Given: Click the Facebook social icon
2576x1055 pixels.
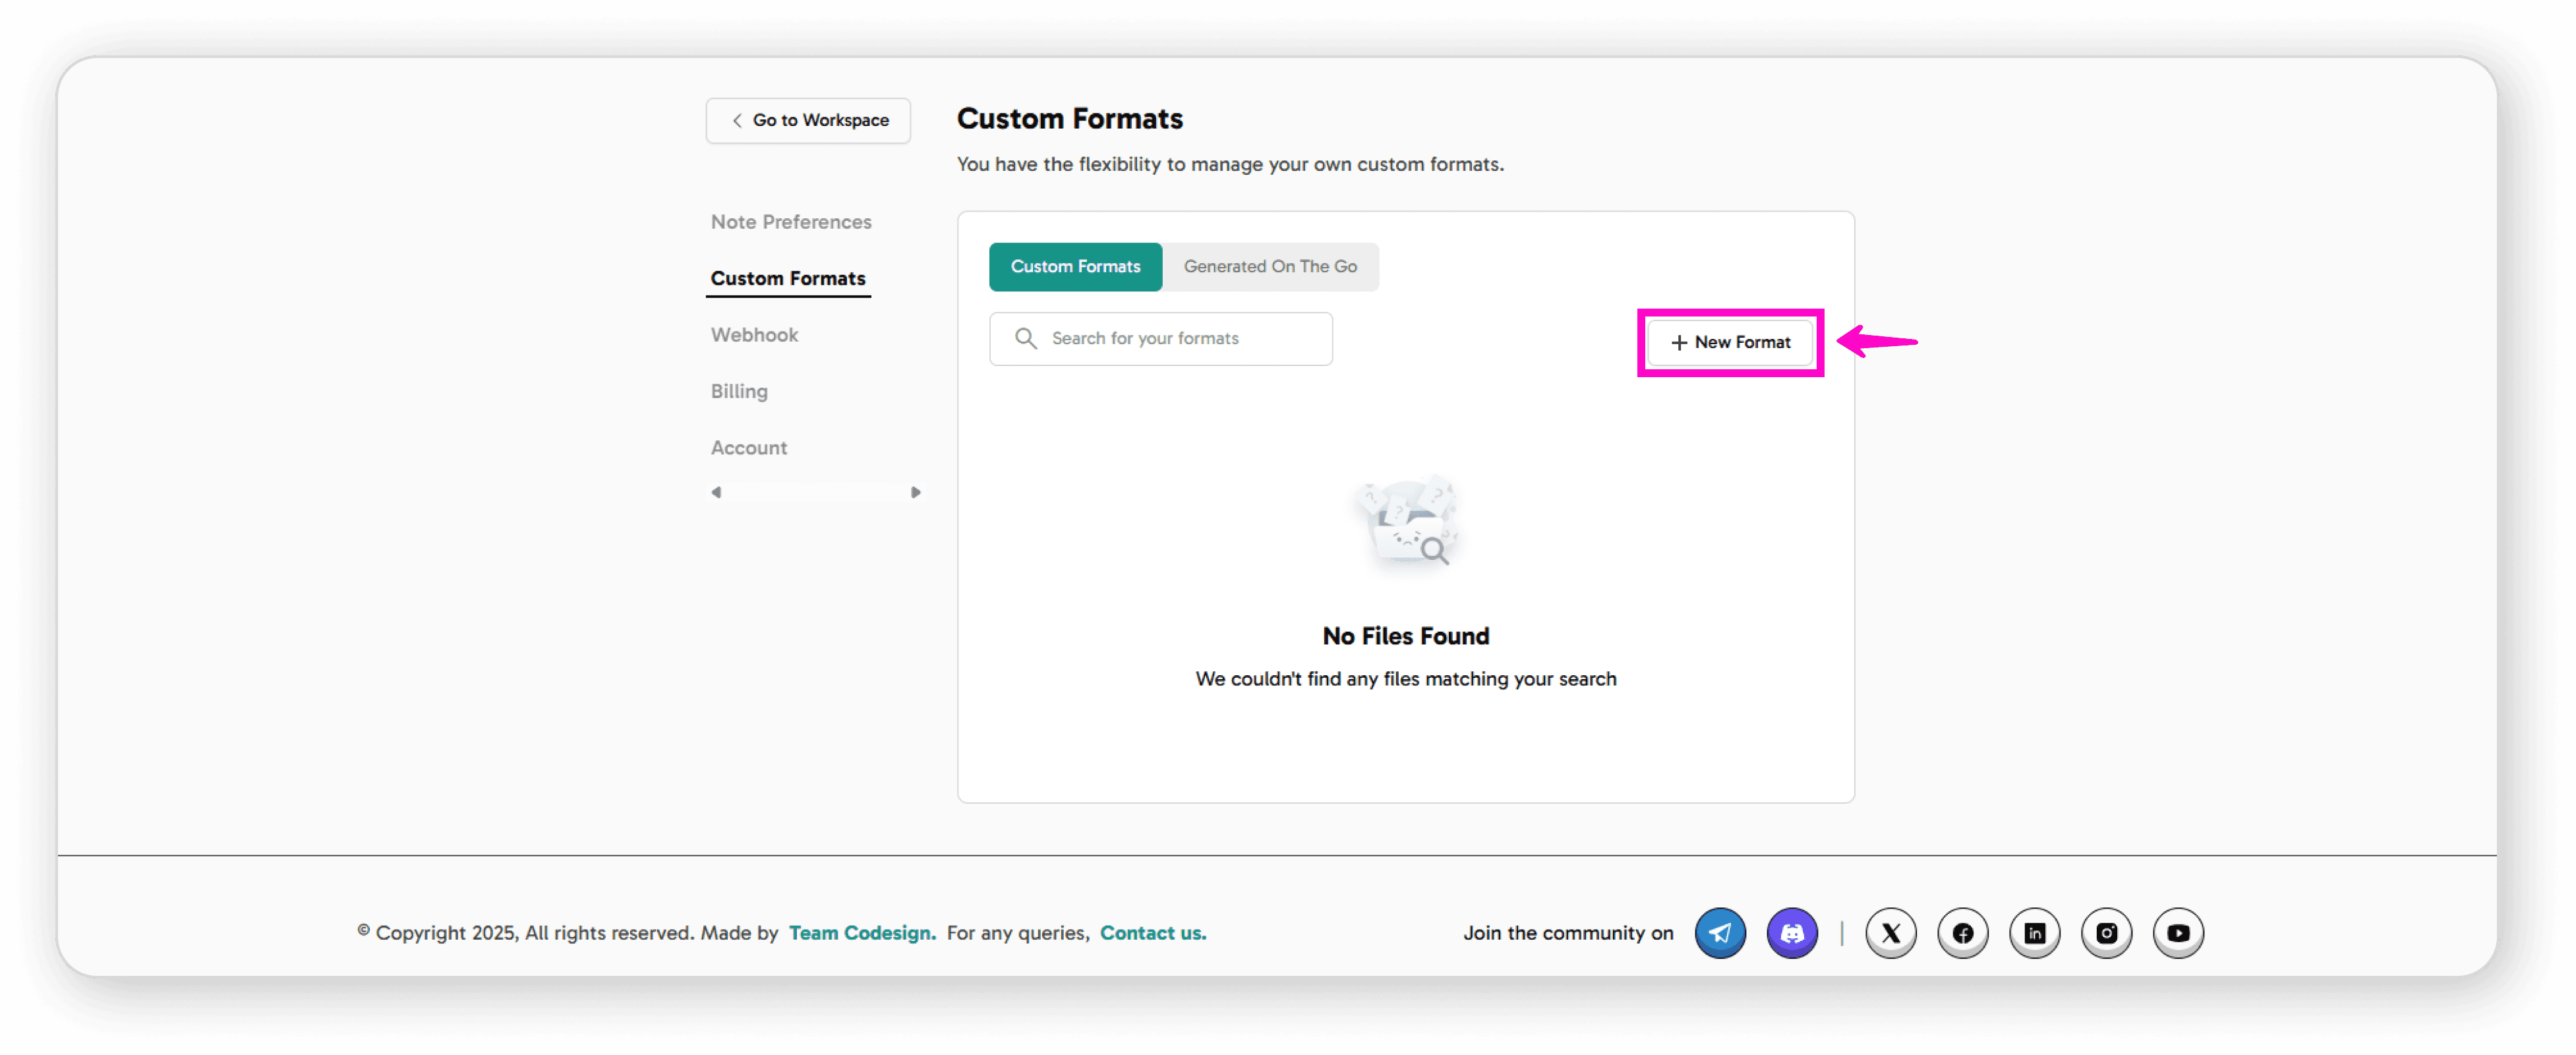Looking at the screenshot, I should click(x=1962, y=933).
